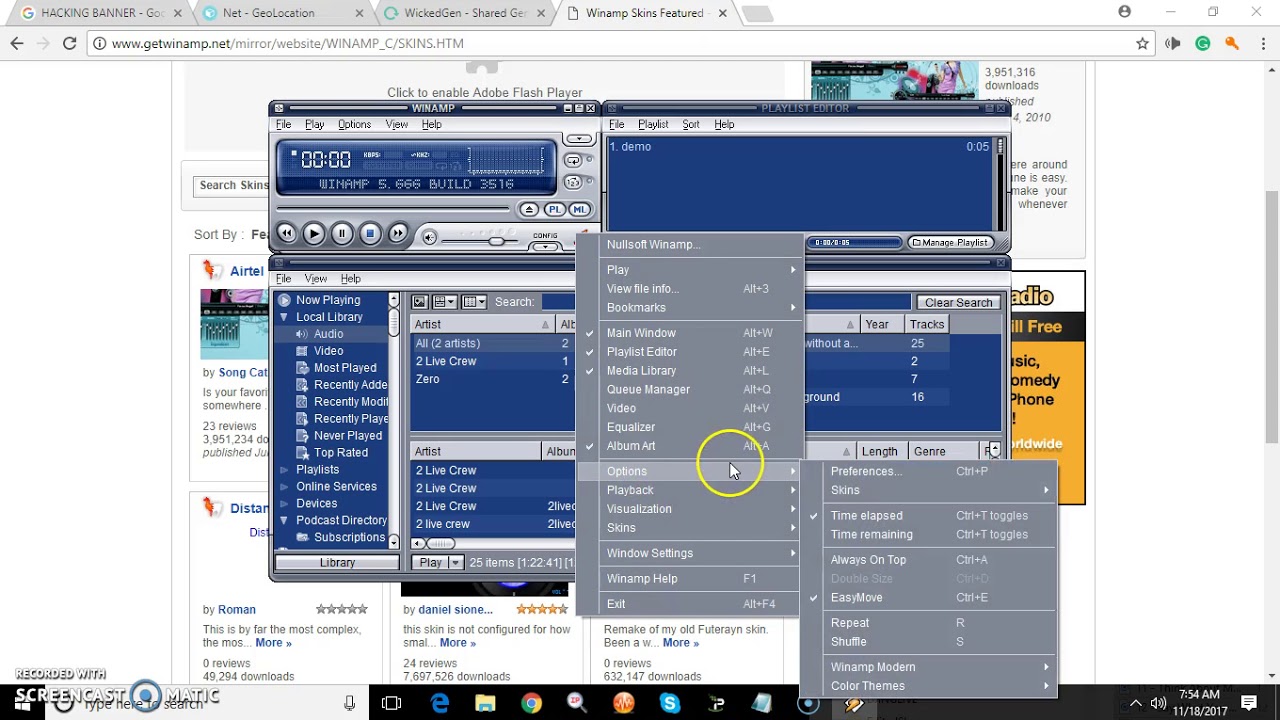Open the dropdown arrow above the repeat button
The image size is (1280, 720).
577,140
